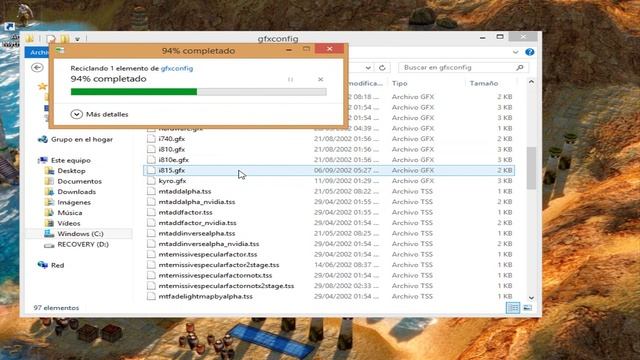Select file i810.gfx

pos(172,149)
